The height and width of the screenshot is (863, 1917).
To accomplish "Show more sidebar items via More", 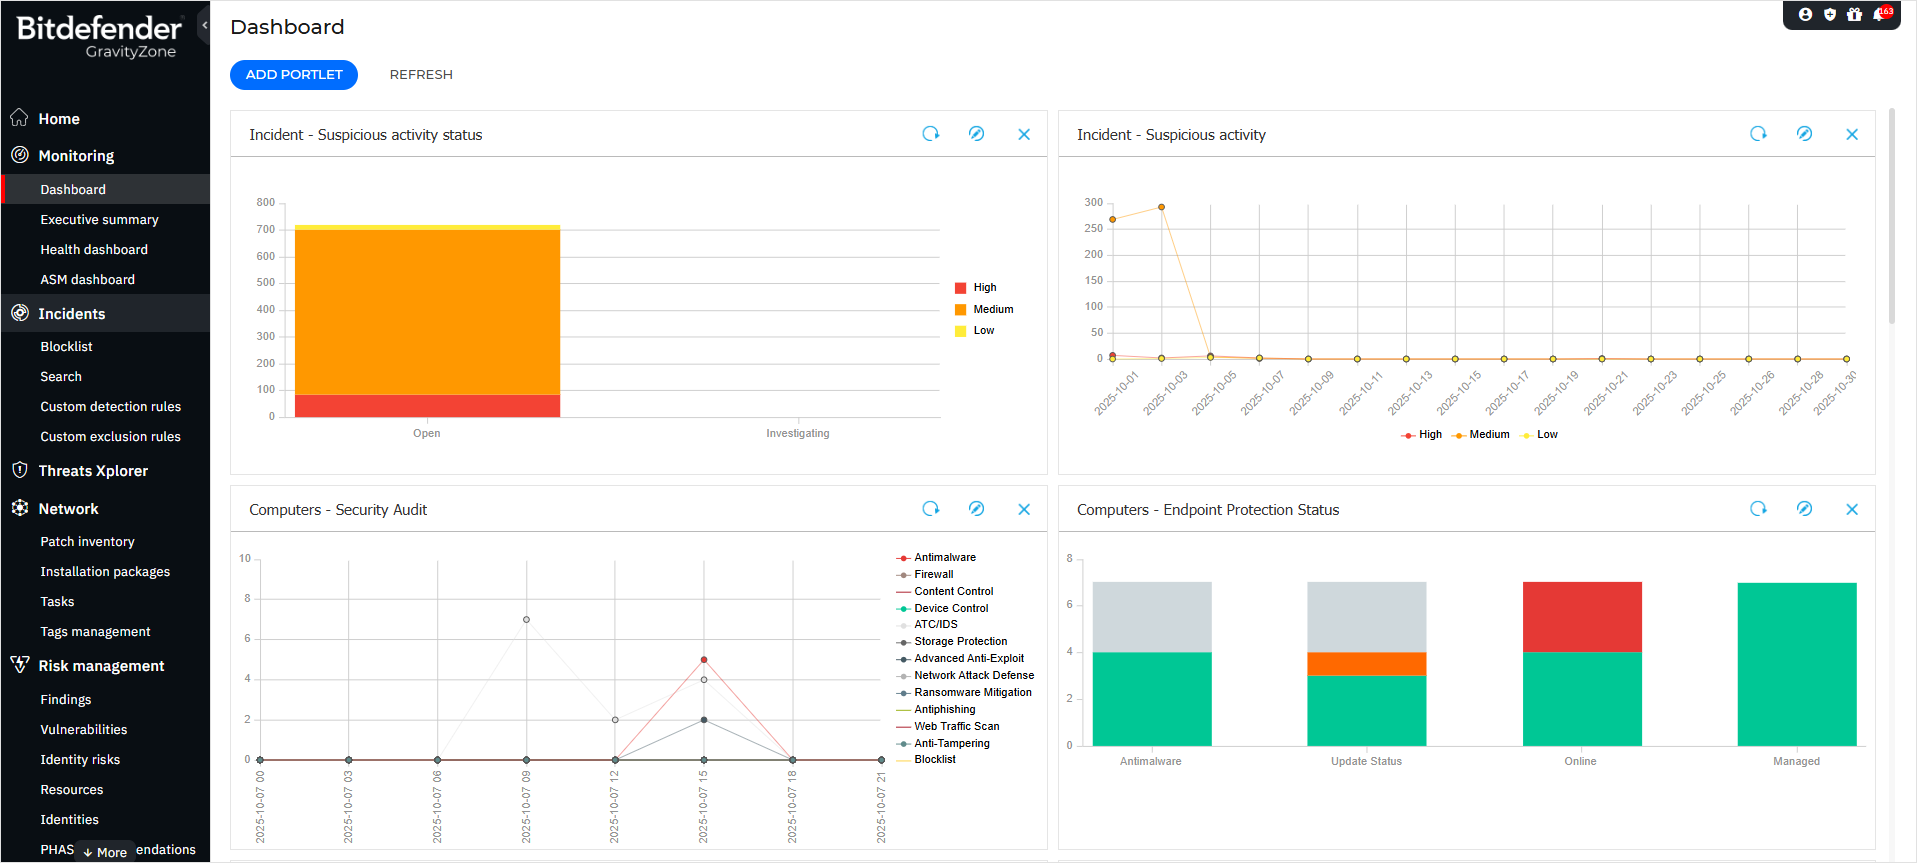I will 105,852.
